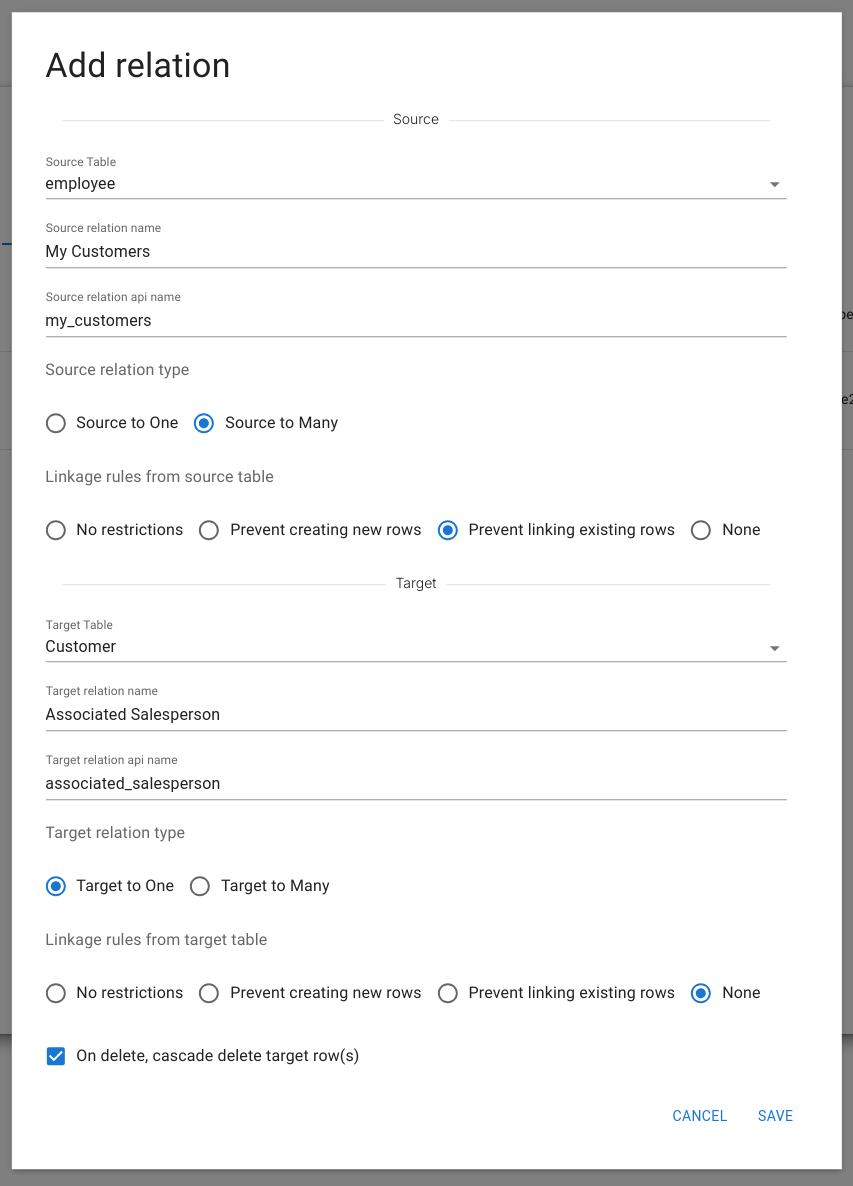Click the CANCEL button
This screenshot has height=1186, width=853.
pyautogui.click(x=699, y=1116)
